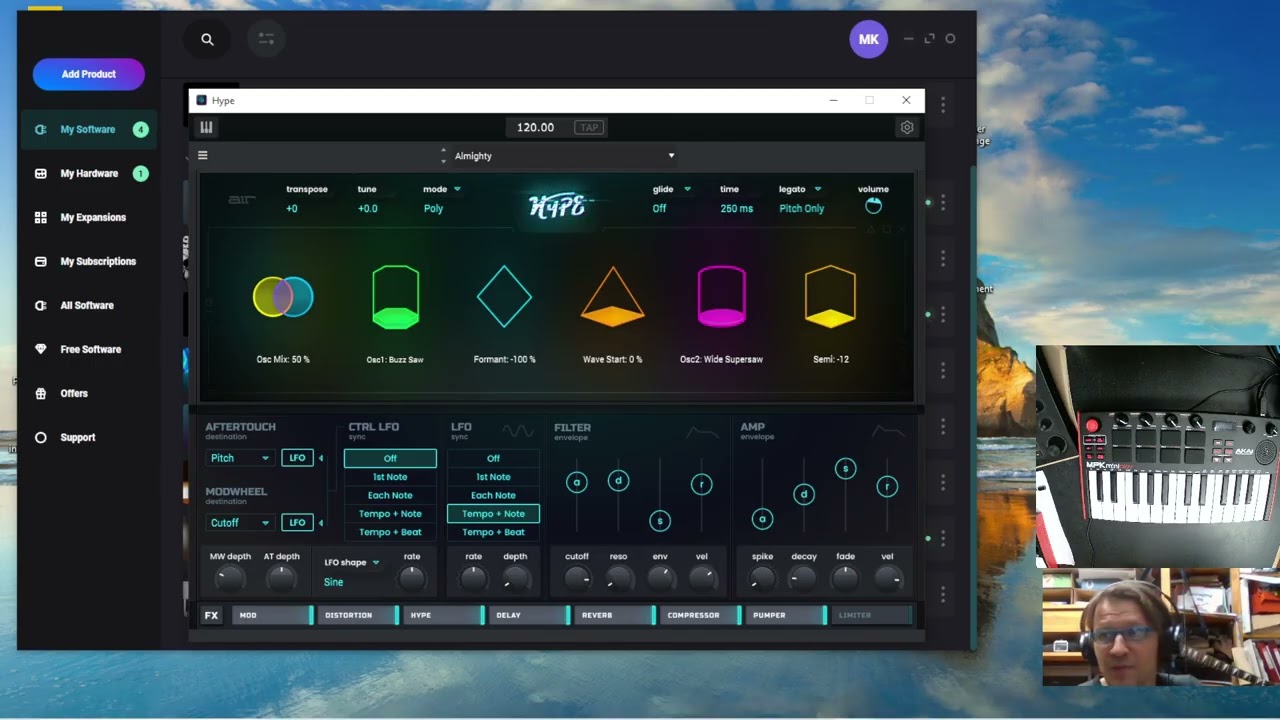Click the Add Product button
Image resolution: width=1280 pixels, height=720 pixels.
point(89,74)
